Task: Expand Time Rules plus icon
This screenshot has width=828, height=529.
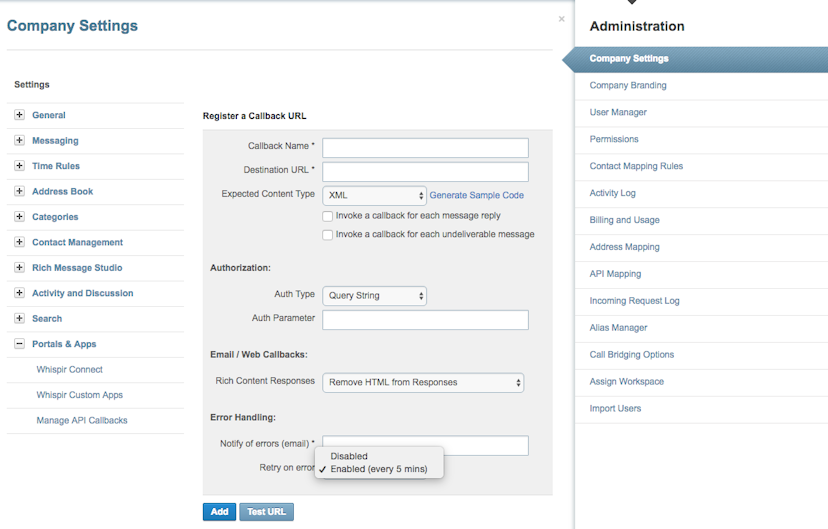Action: click(19, 166)
